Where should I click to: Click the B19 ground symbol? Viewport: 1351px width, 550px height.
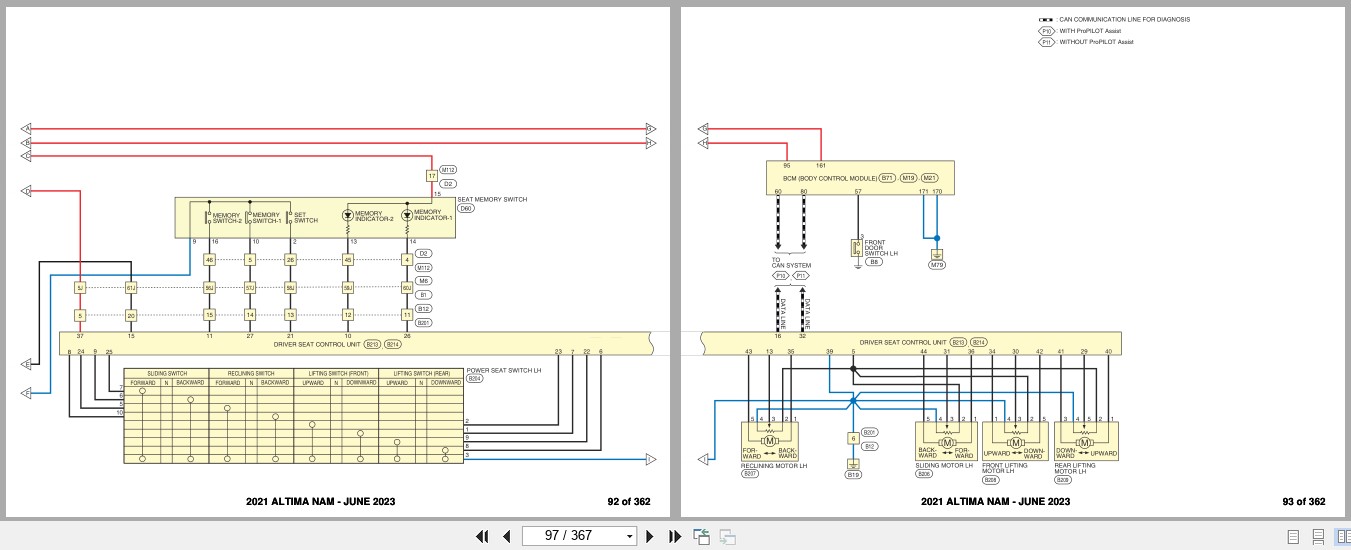853,464
